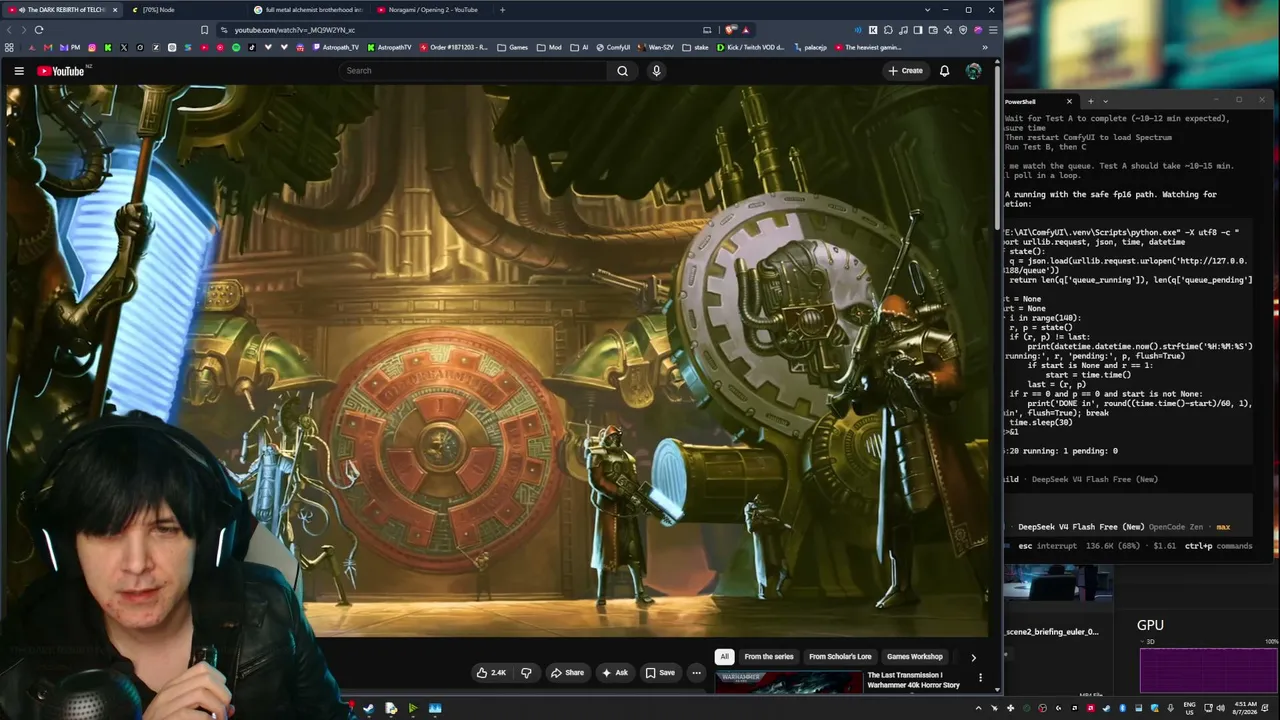Viewport: 1280px width, 720px height.
Task: Select the From Scholar's Lore chip
Action: coord(840,657)
